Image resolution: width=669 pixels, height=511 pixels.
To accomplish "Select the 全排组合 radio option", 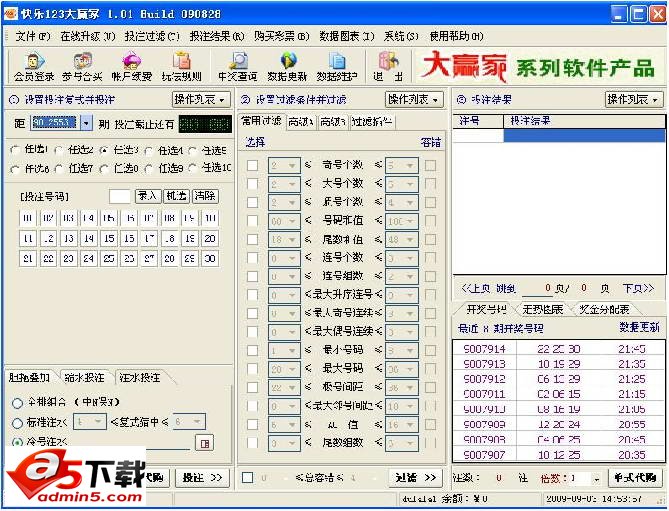I will pyautogui.click(x=17, y=403).
